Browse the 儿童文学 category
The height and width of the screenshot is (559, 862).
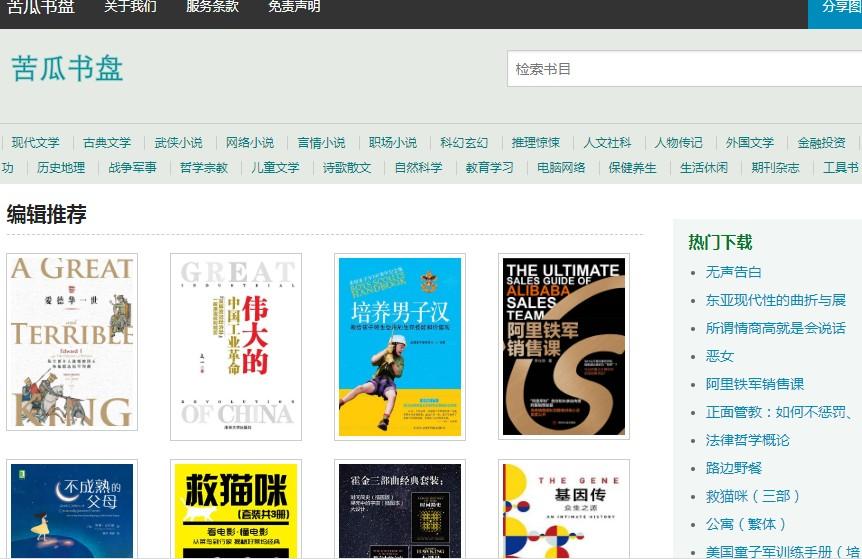coord(275,168)
